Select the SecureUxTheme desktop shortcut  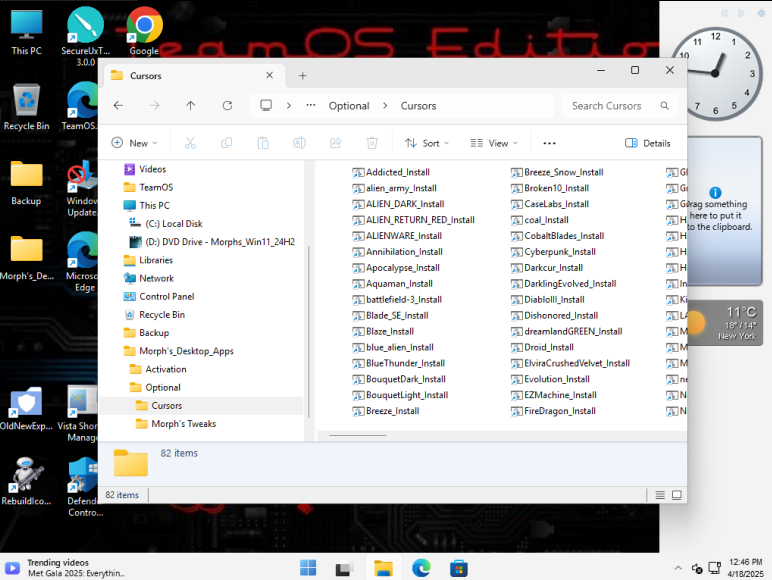[85, 36]
